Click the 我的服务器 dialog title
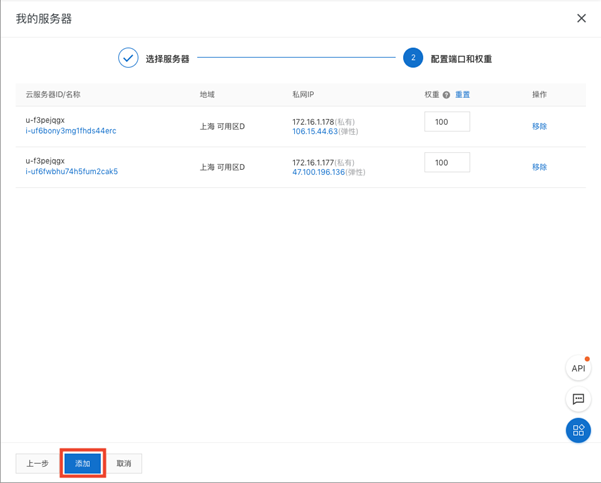Screen dimensions: 601x483 44,19
